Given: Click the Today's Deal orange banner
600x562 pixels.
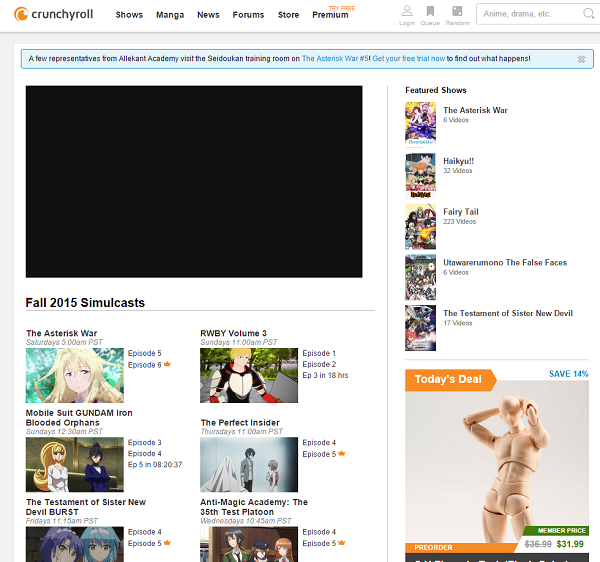Looking at the screenshot, I should 450,380.
